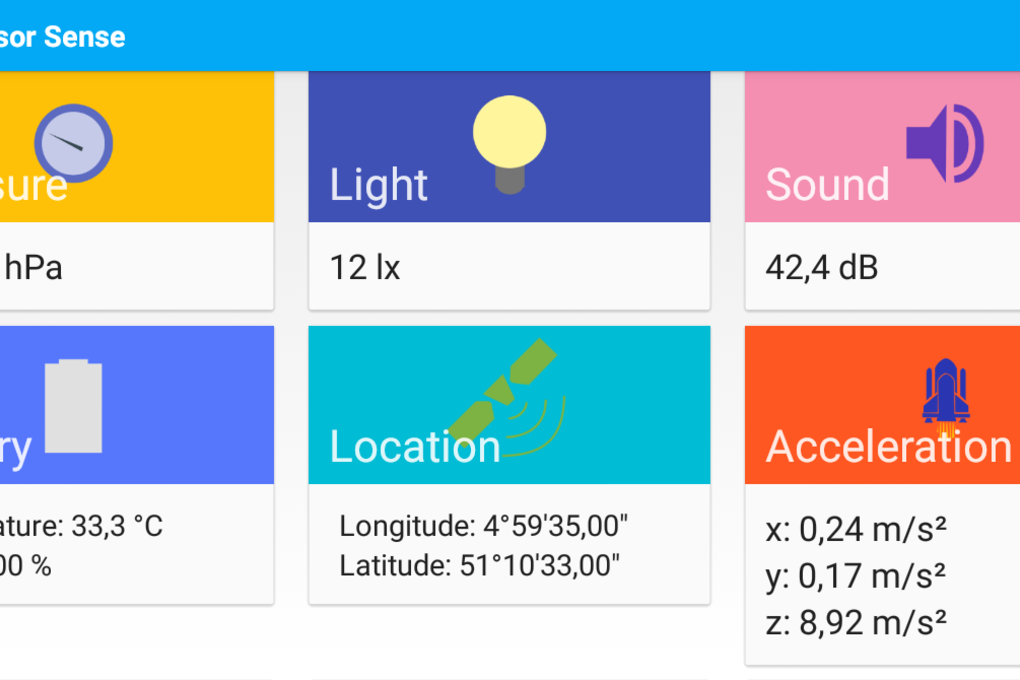Click the blue space shuttle acceleration icon

(946, 396)
